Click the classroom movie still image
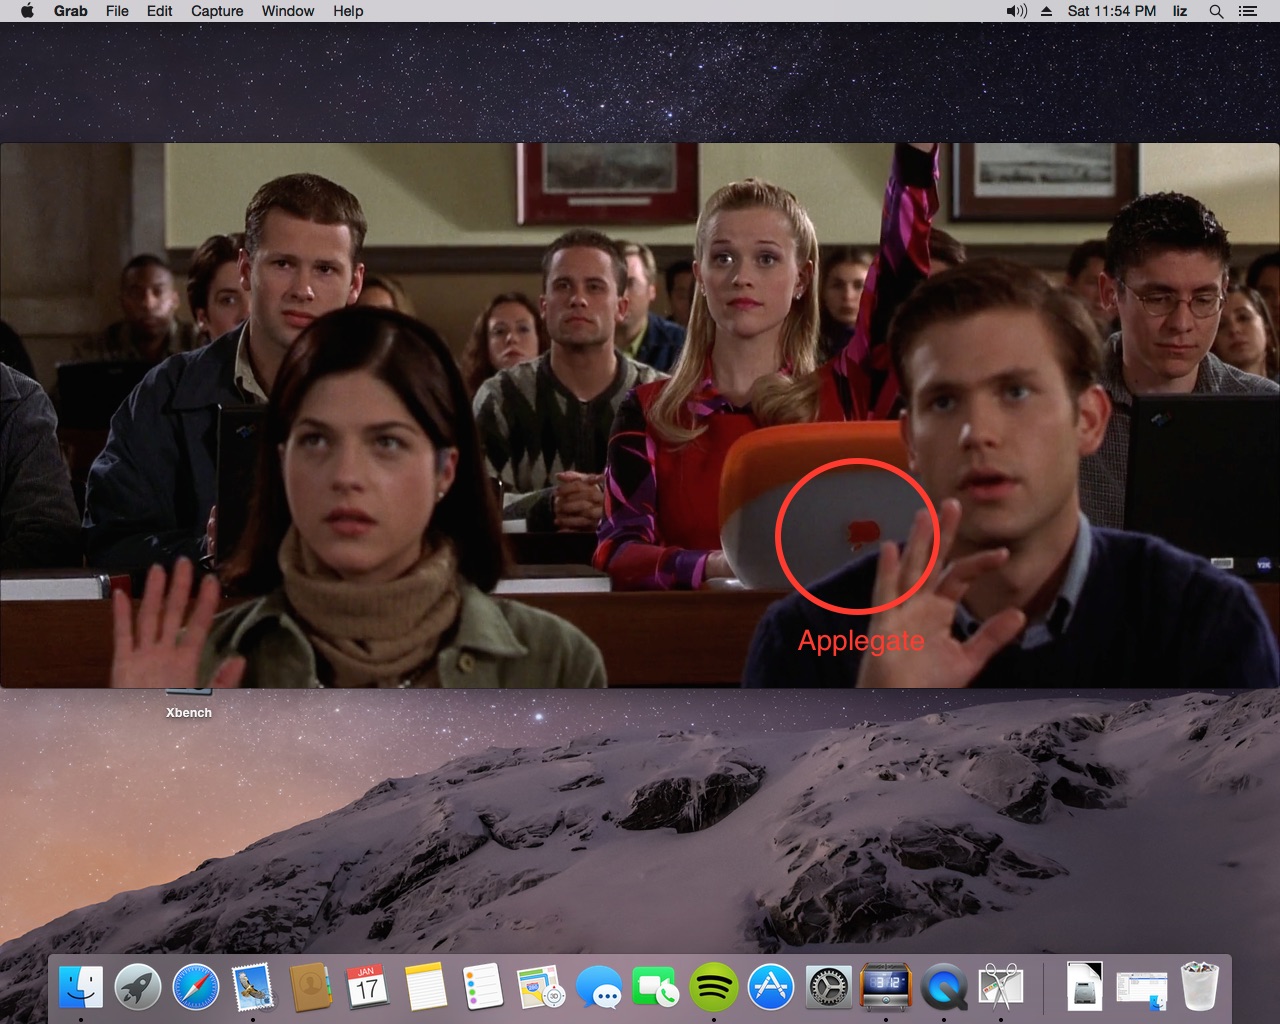The image size is (1280, 1024). pyautogui.click(x=640, y=415)
